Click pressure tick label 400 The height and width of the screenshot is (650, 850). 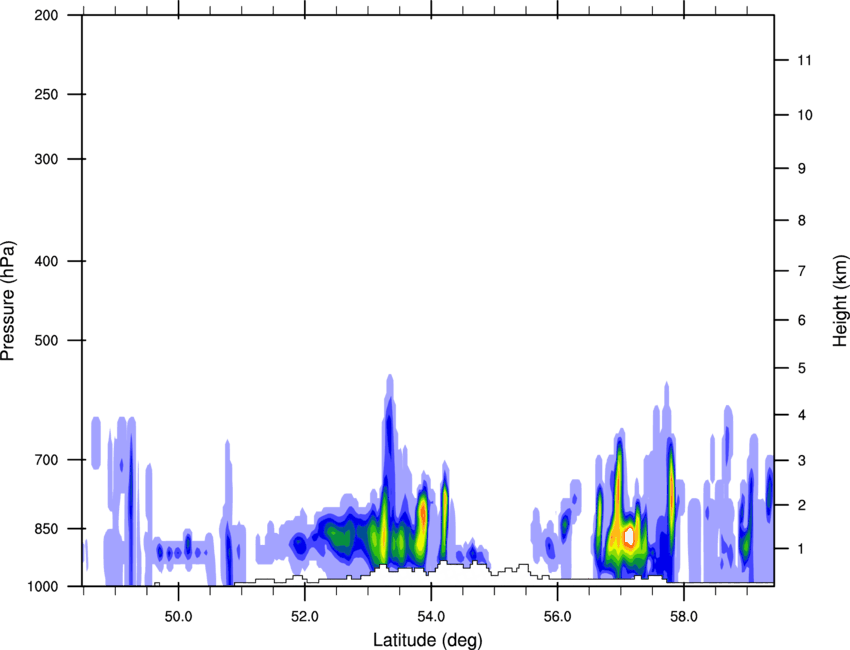46,261
